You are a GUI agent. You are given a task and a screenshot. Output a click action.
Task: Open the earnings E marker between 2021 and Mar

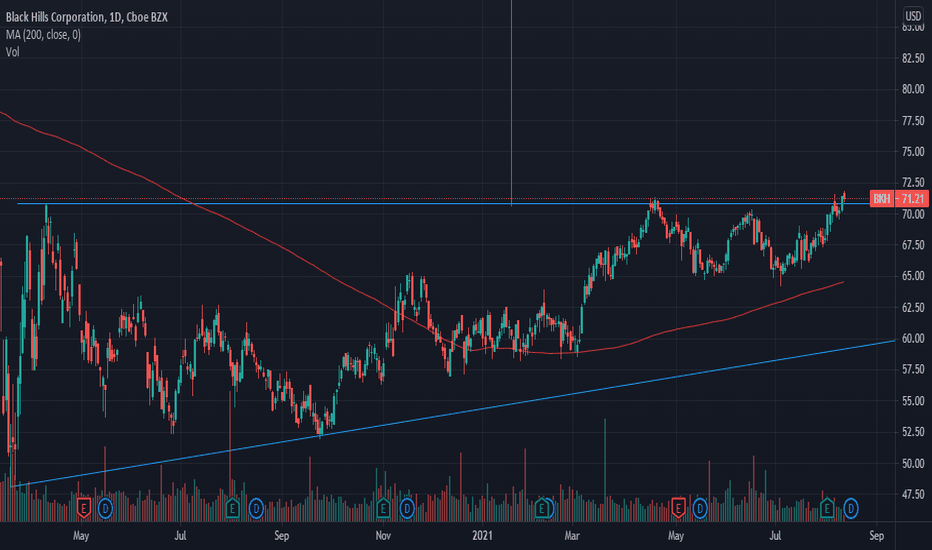[x=541, y=508]
